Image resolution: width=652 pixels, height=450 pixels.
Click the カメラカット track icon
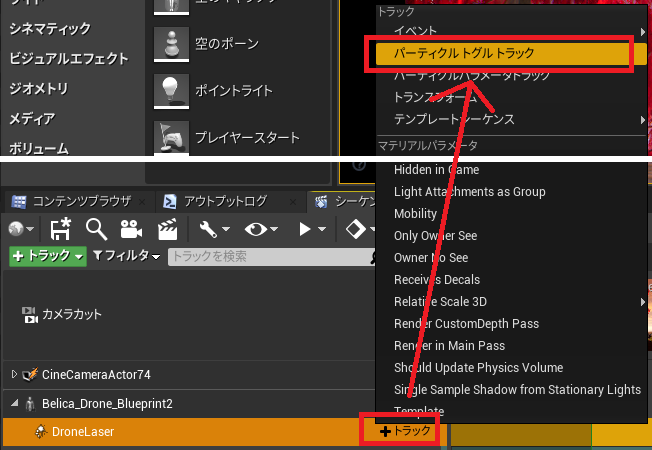tap(30, 315)
